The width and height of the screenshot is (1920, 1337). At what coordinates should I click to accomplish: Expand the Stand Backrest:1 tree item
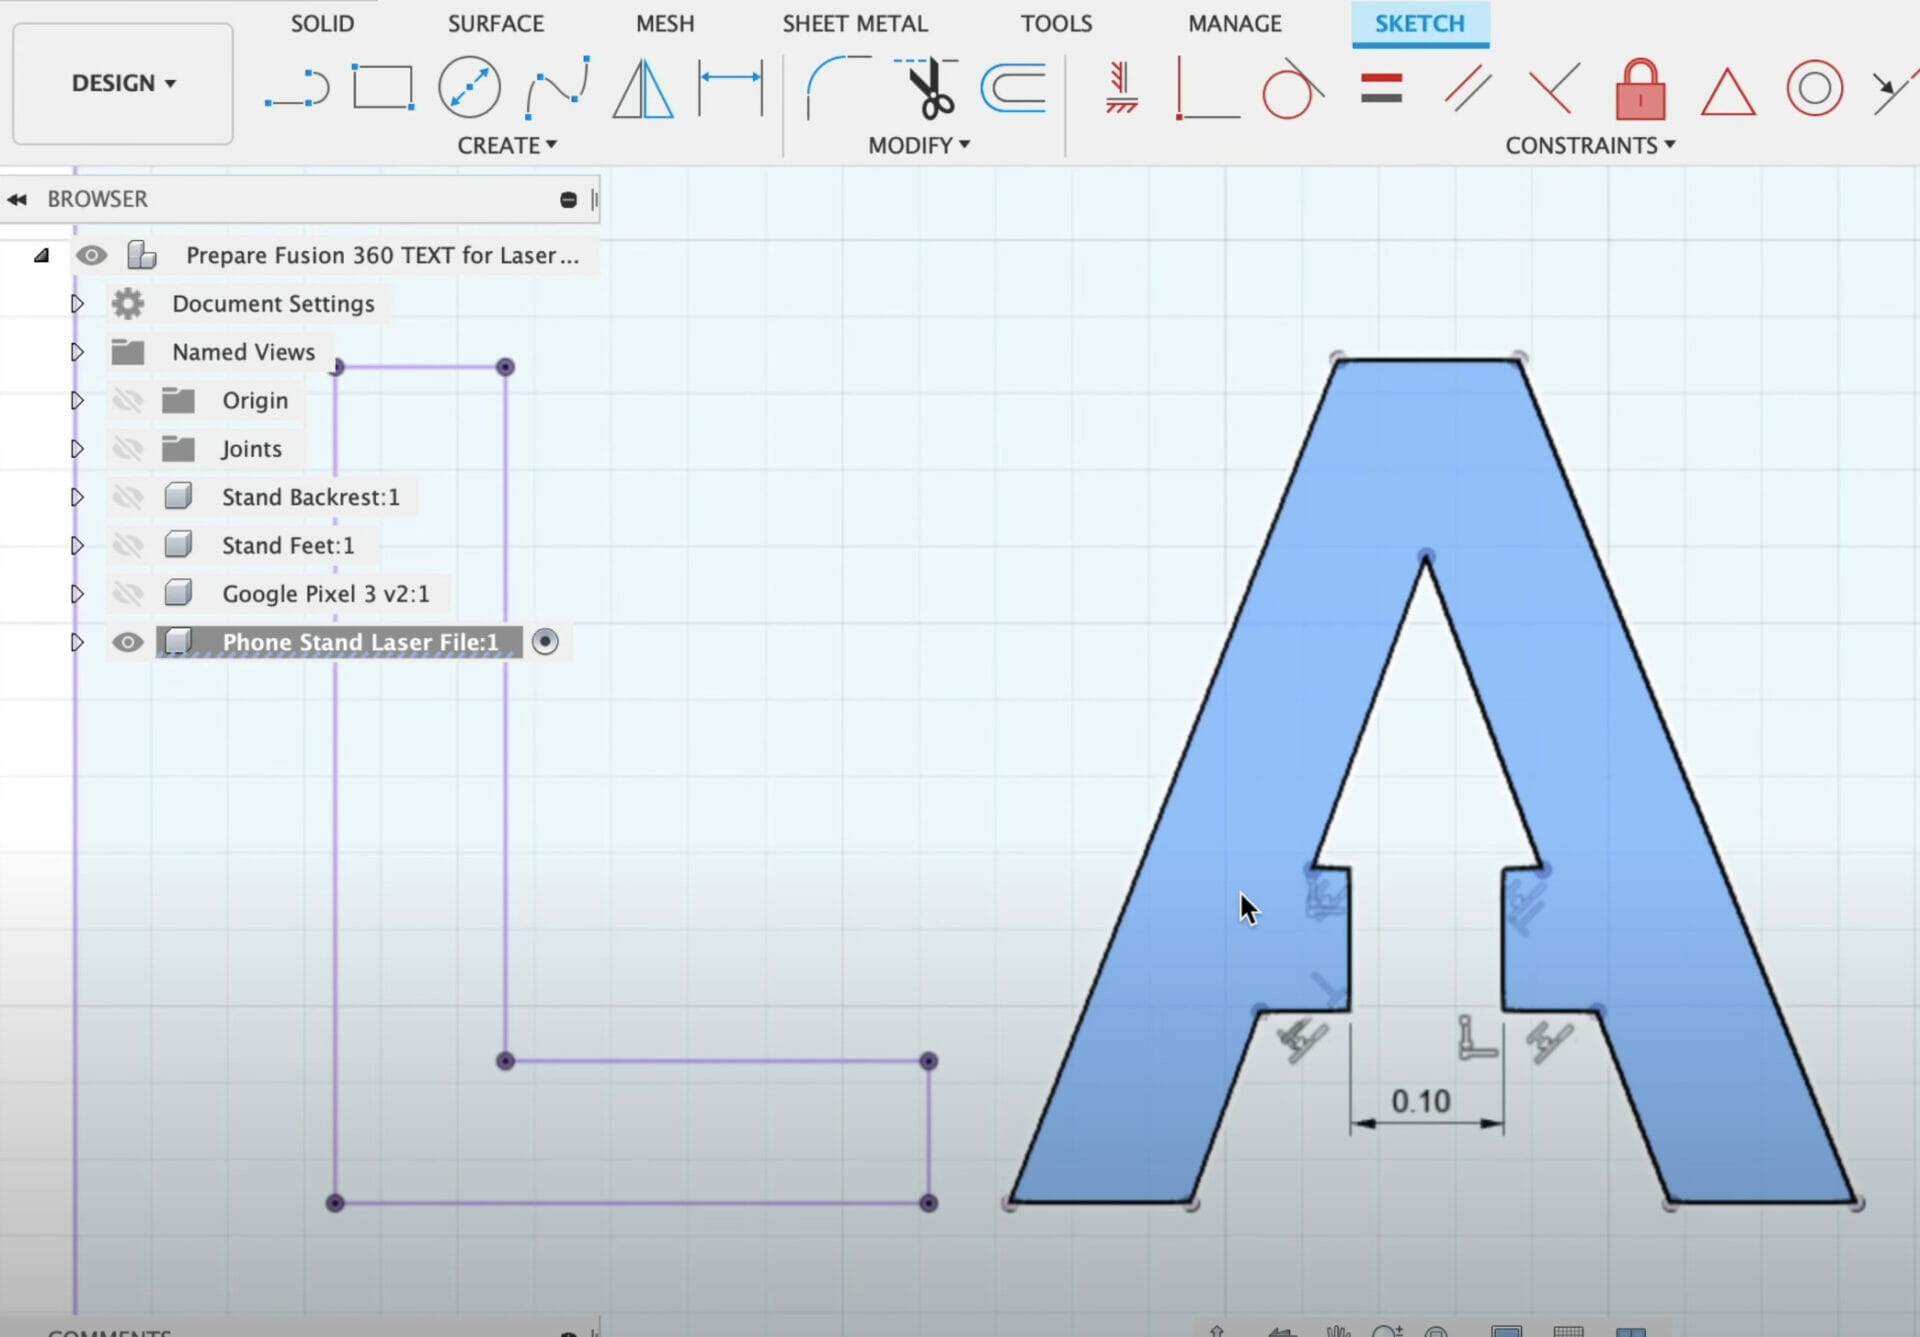point(77,496)
